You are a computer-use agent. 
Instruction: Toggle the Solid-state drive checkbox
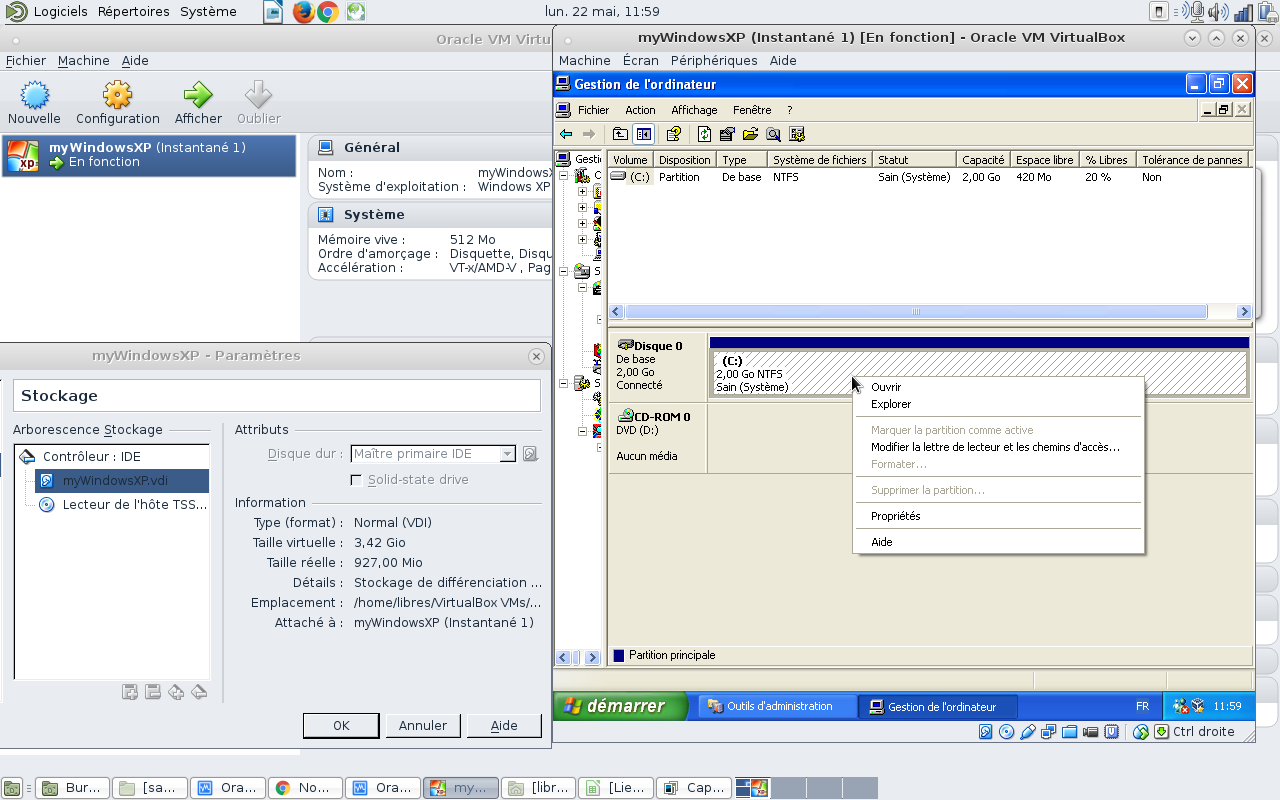pos(355,480)
